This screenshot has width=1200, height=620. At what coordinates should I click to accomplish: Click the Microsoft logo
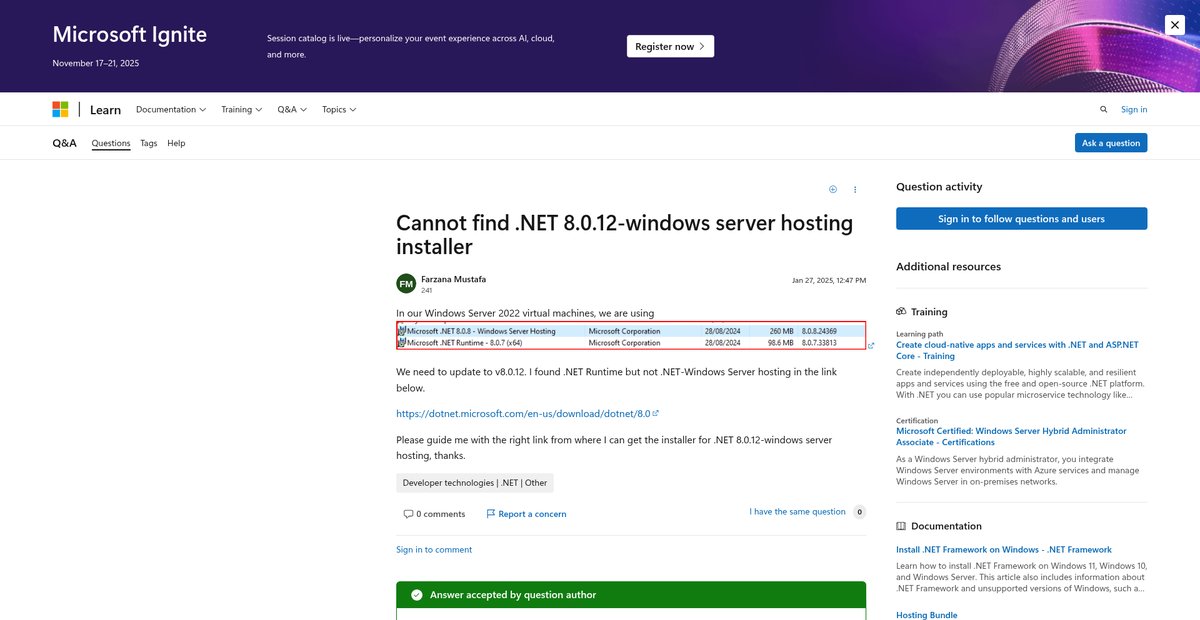coord(61,109)
